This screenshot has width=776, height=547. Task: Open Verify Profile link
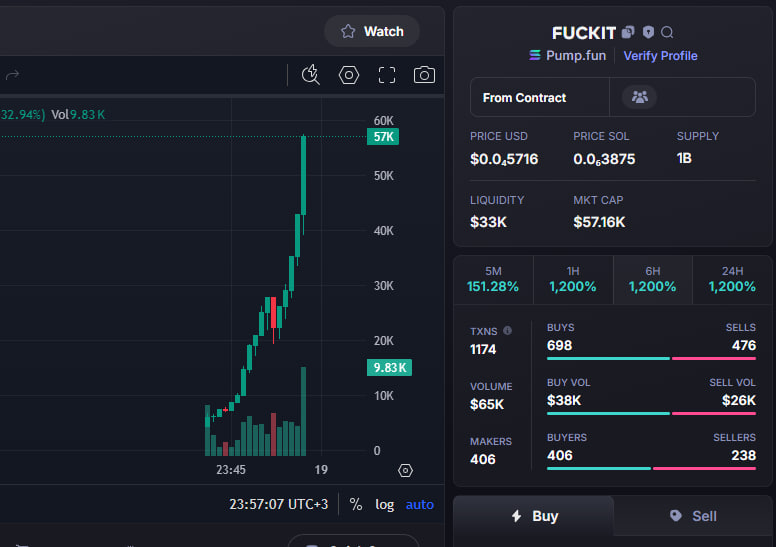tap(660, 55)
